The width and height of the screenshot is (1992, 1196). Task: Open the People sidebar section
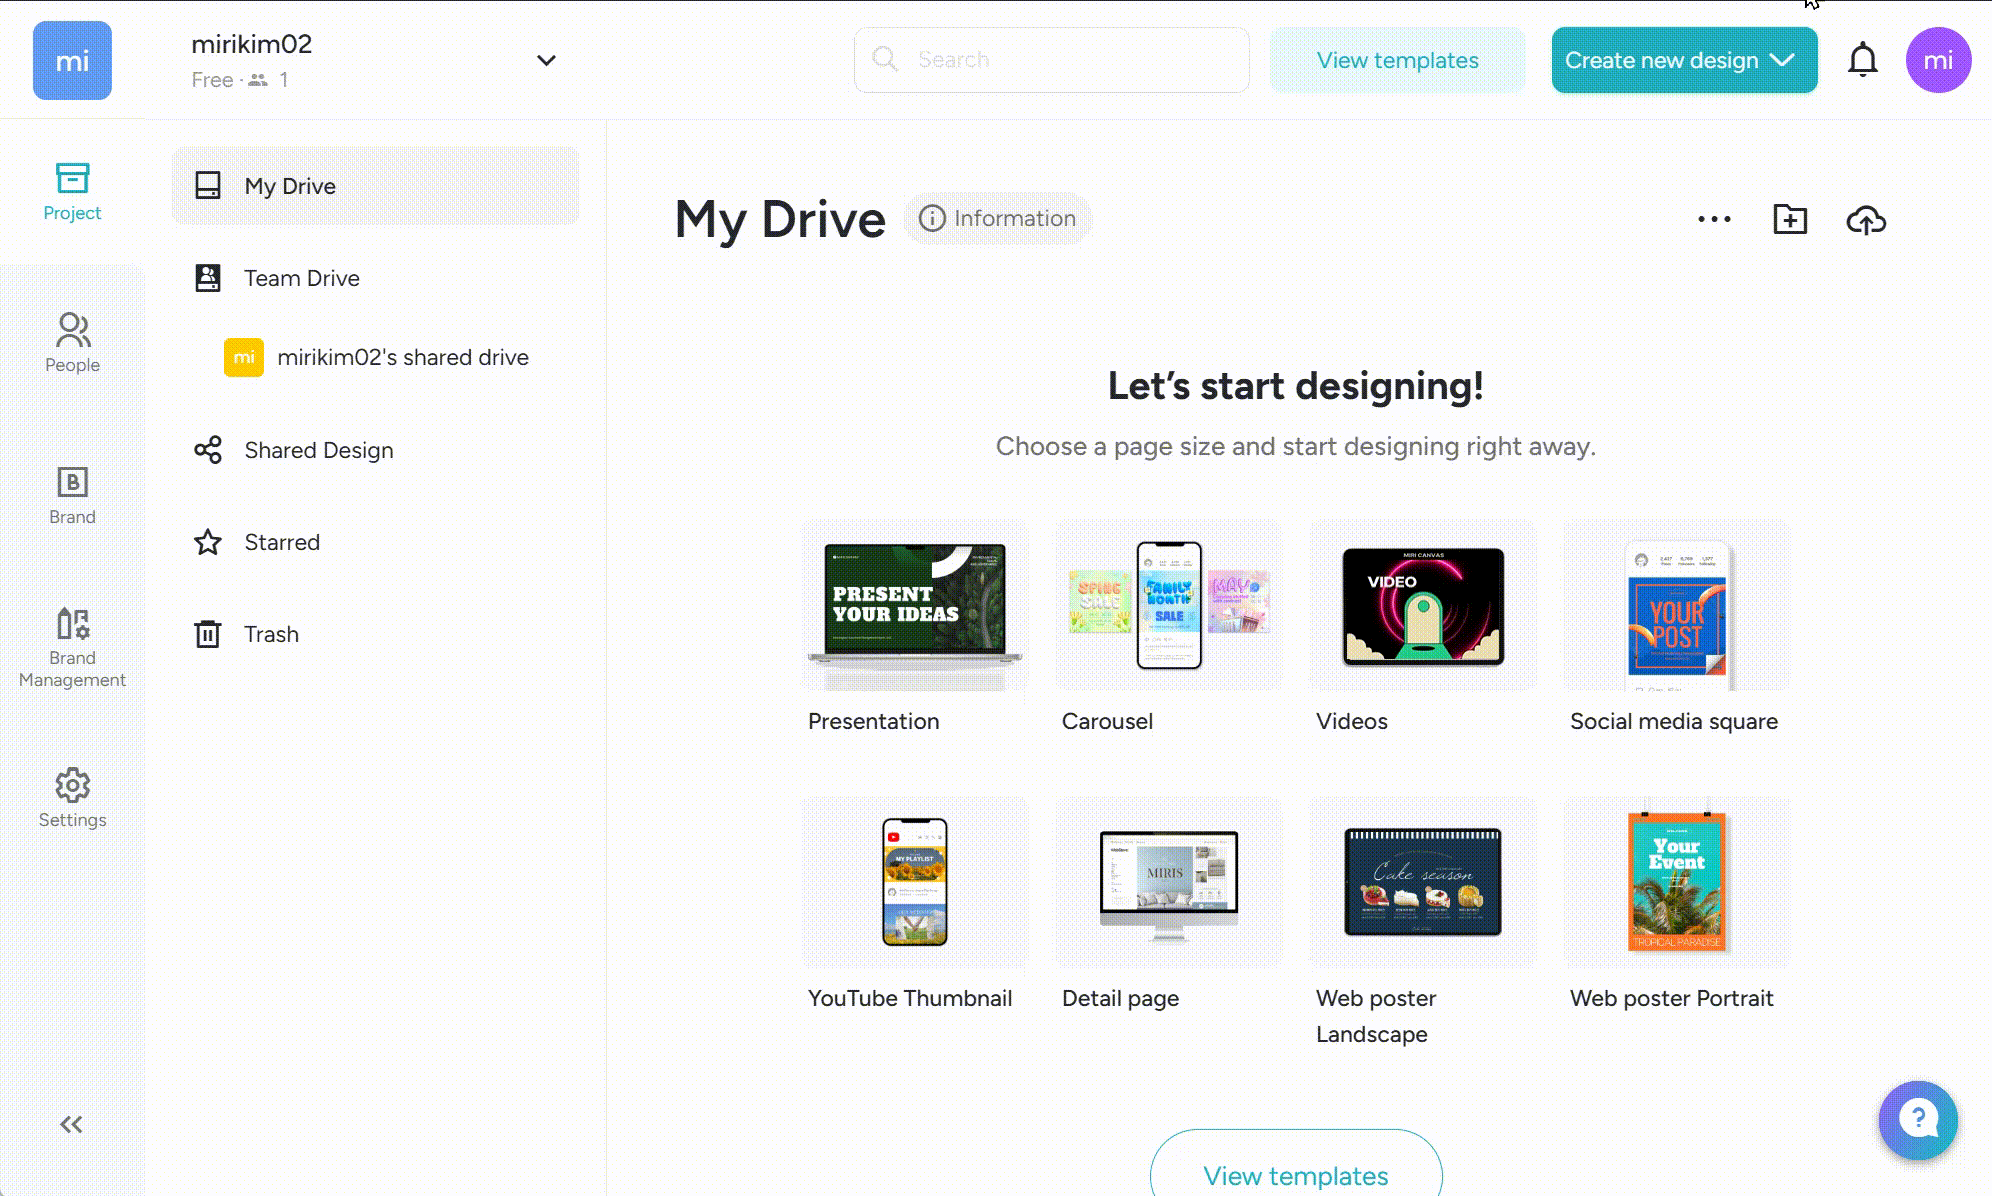click(x=72, y=343)
